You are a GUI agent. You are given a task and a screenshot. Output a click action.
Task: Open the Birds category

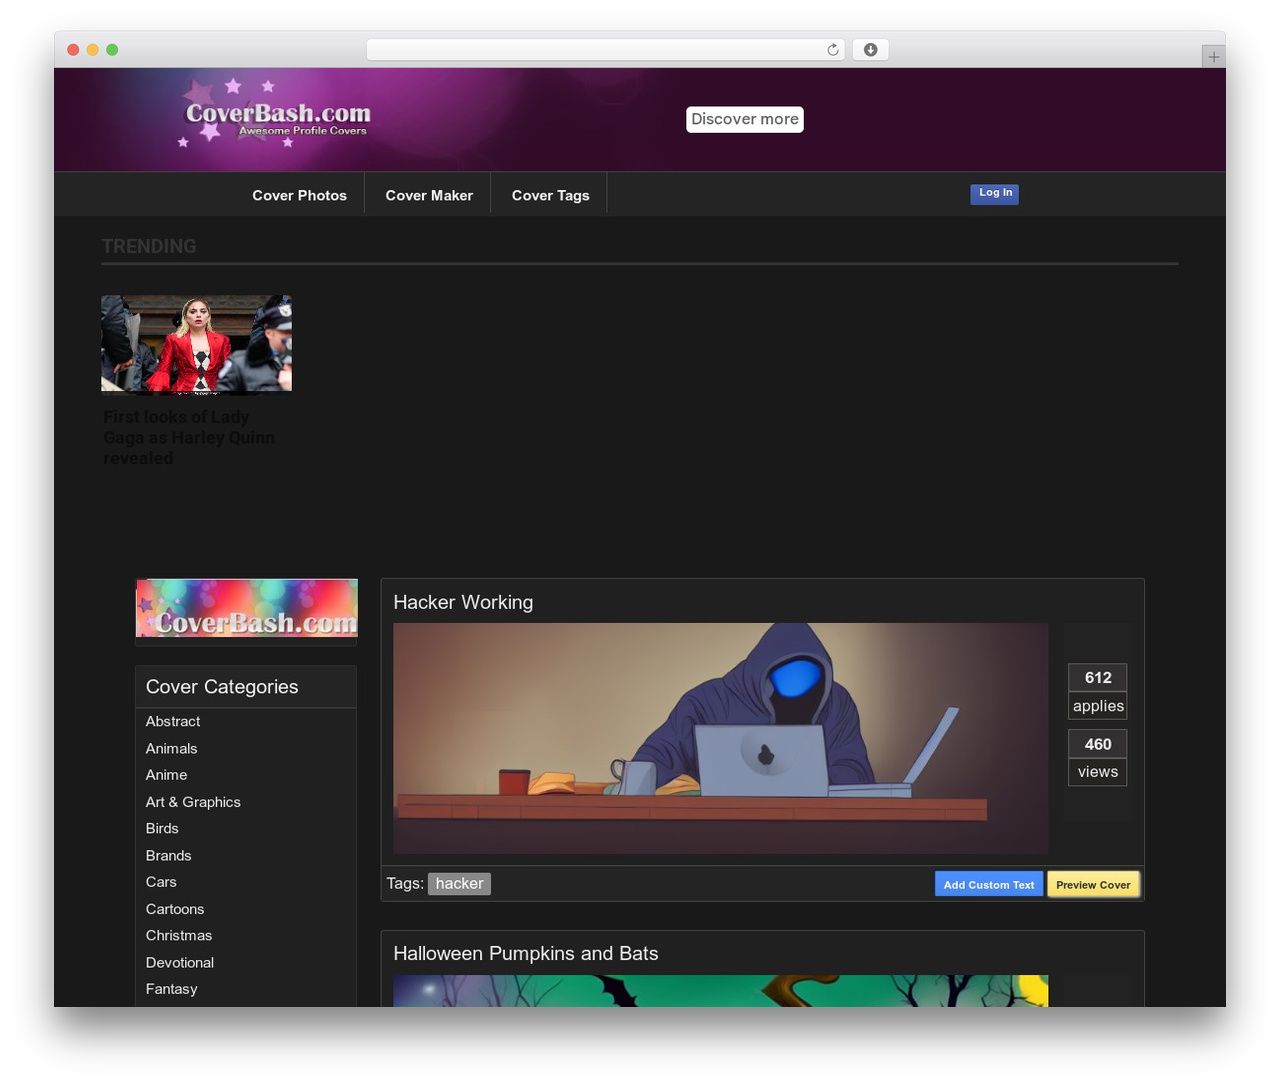coord(162,828)
